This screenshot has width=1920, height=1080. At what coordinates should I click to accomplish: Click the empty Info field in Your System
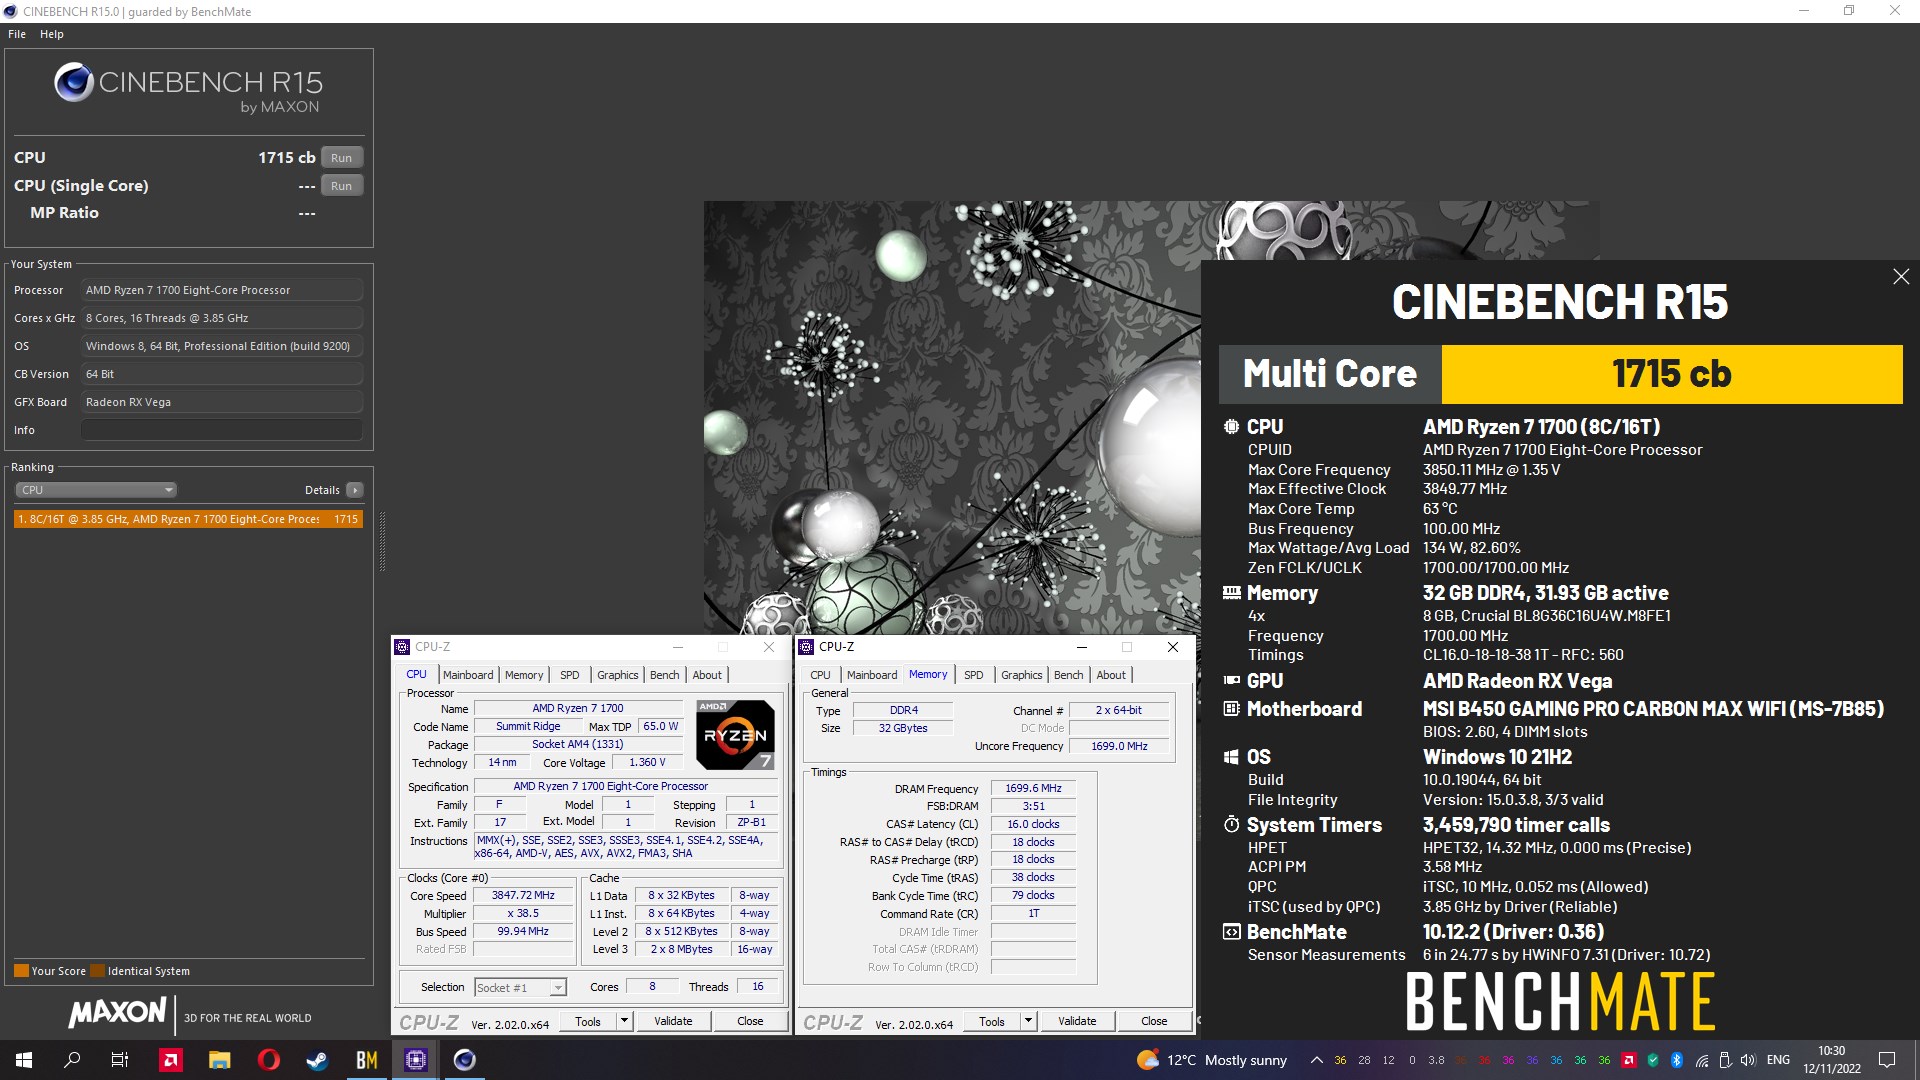222,430
